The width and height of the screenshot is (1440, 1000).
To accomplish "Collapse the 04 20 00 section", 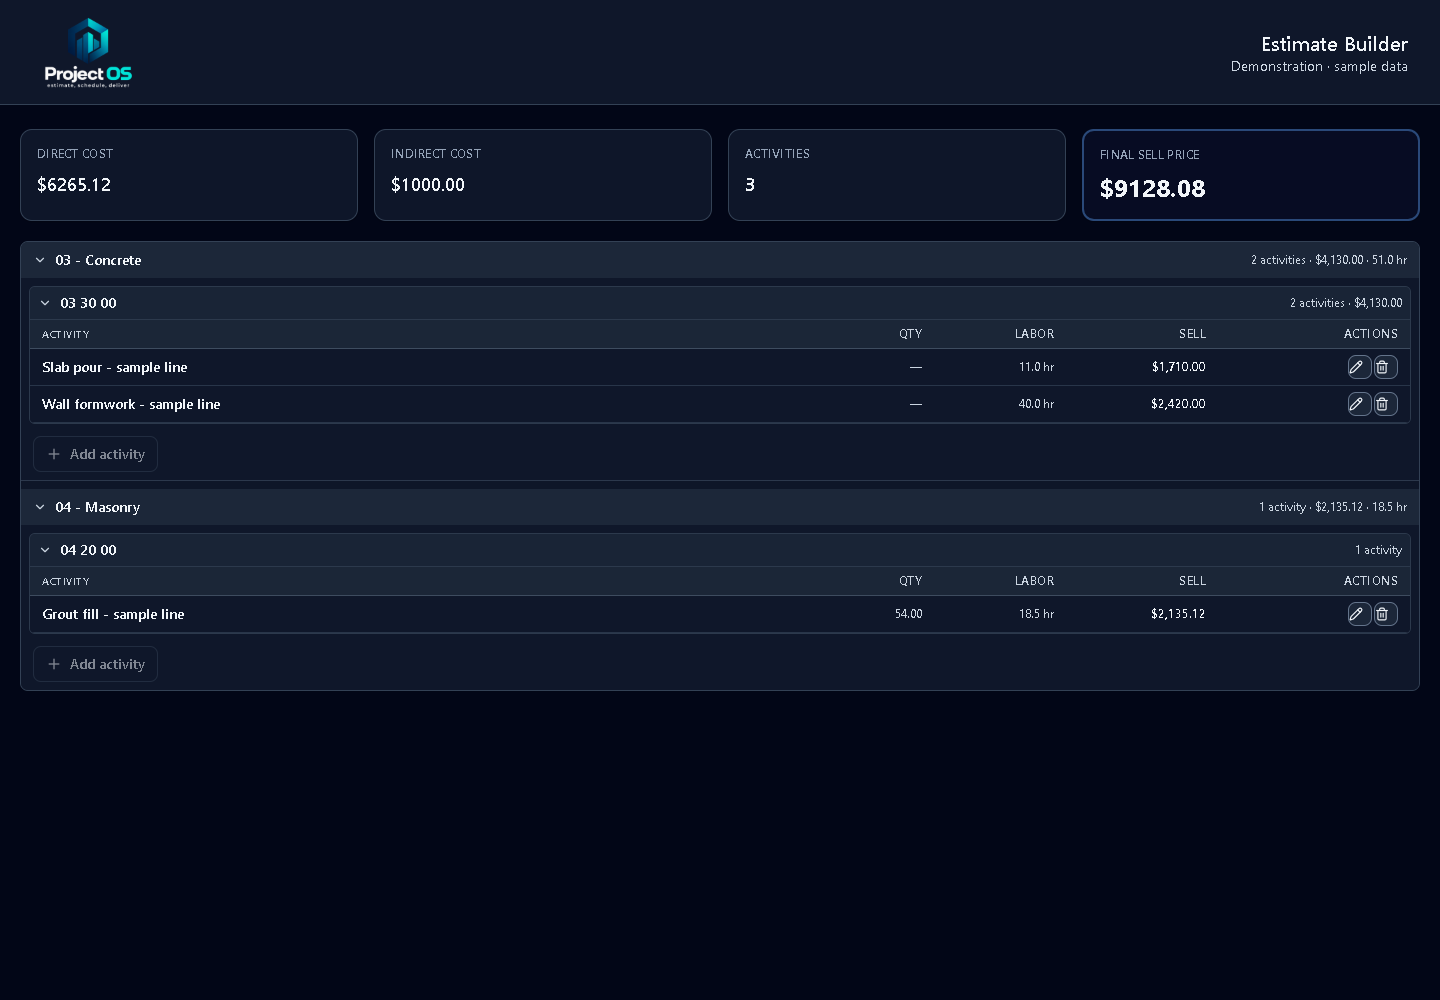I will (45, 550).
